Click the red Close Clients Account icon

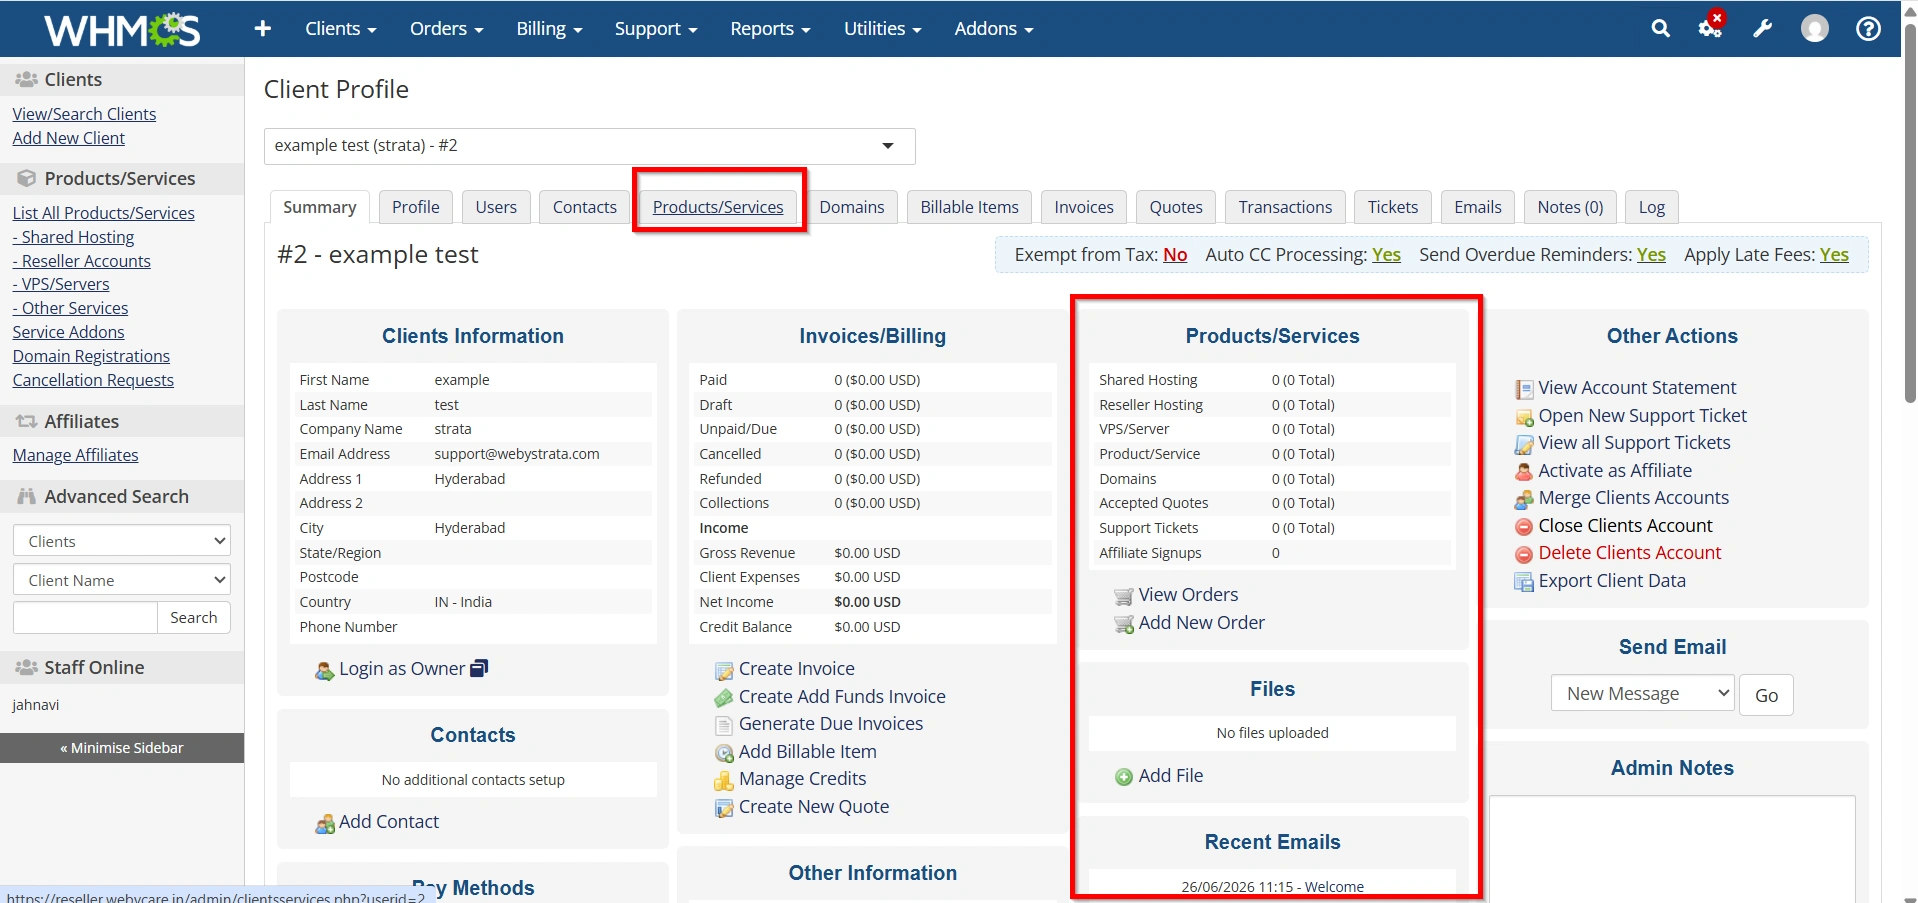[x=1524, y=527]
